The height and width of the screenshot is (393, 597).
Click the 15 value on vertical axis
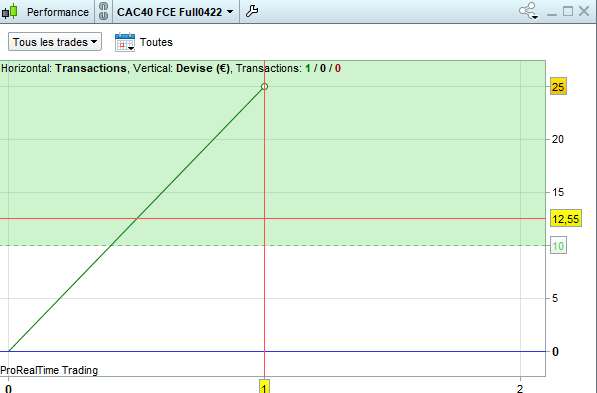pos(558,192)
